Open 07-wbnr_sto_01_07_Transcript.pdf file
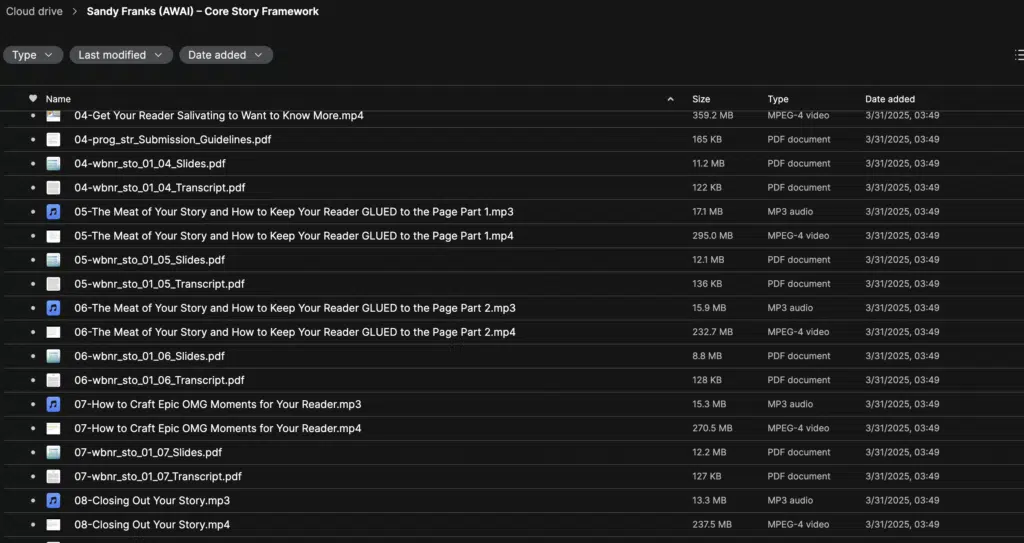This screenshot has width=1024, height=543. point(158,476)
